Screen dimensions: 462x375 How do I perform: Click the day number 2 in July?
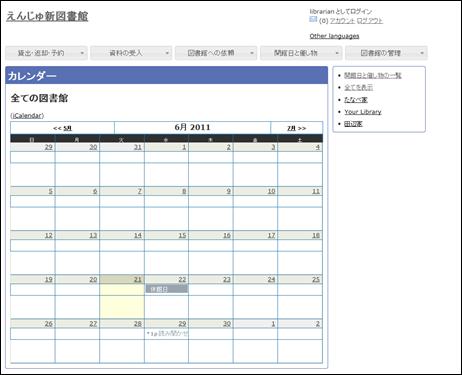pos(318,323)
